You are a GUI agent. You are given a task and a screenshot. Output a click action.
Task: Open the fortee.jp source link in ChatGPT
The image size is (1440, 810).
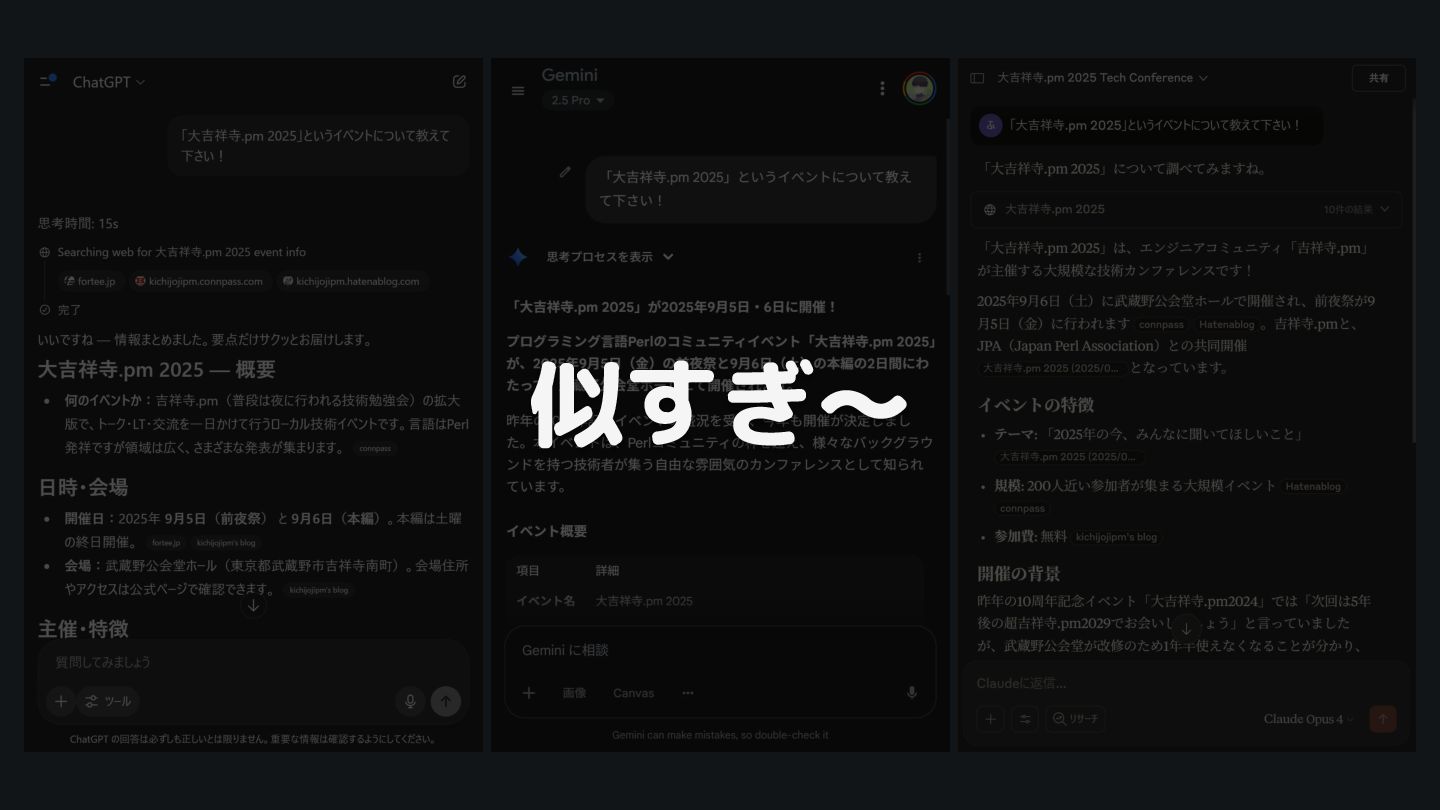(89, 281)
